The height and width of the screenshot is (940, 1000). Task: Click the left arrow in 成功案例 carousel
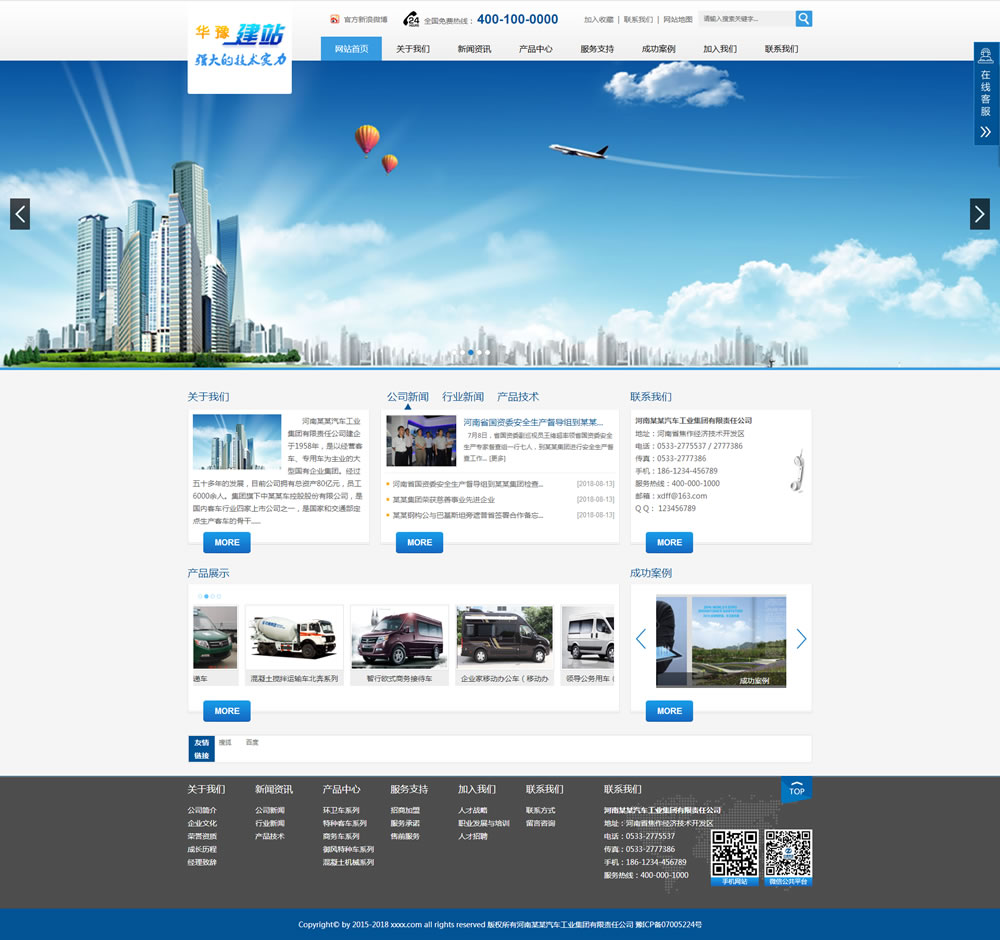(641, 639)
